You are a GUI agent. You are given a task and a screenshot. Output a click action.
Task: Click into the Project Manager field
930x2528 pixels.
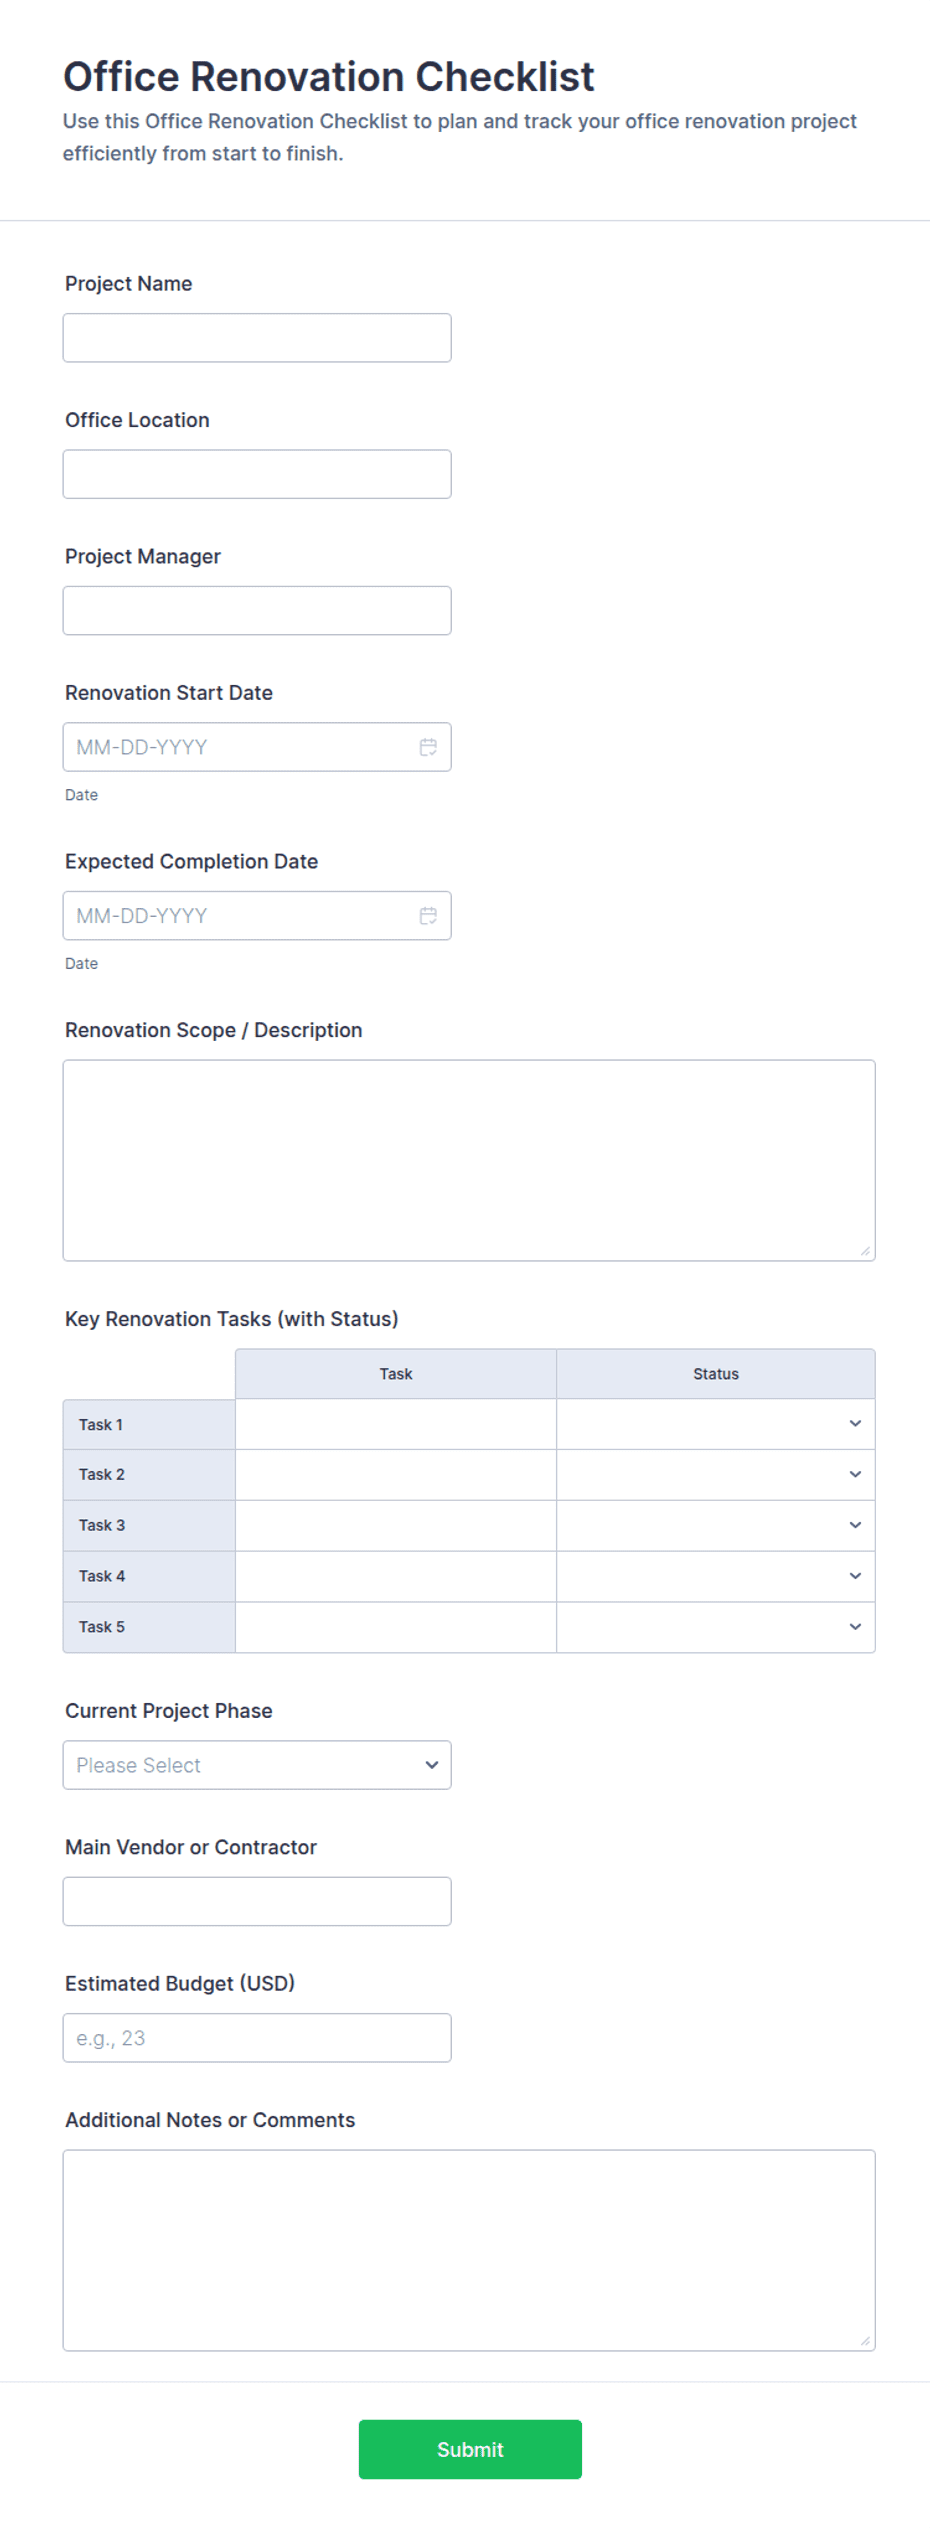click(x=257, y=610)
